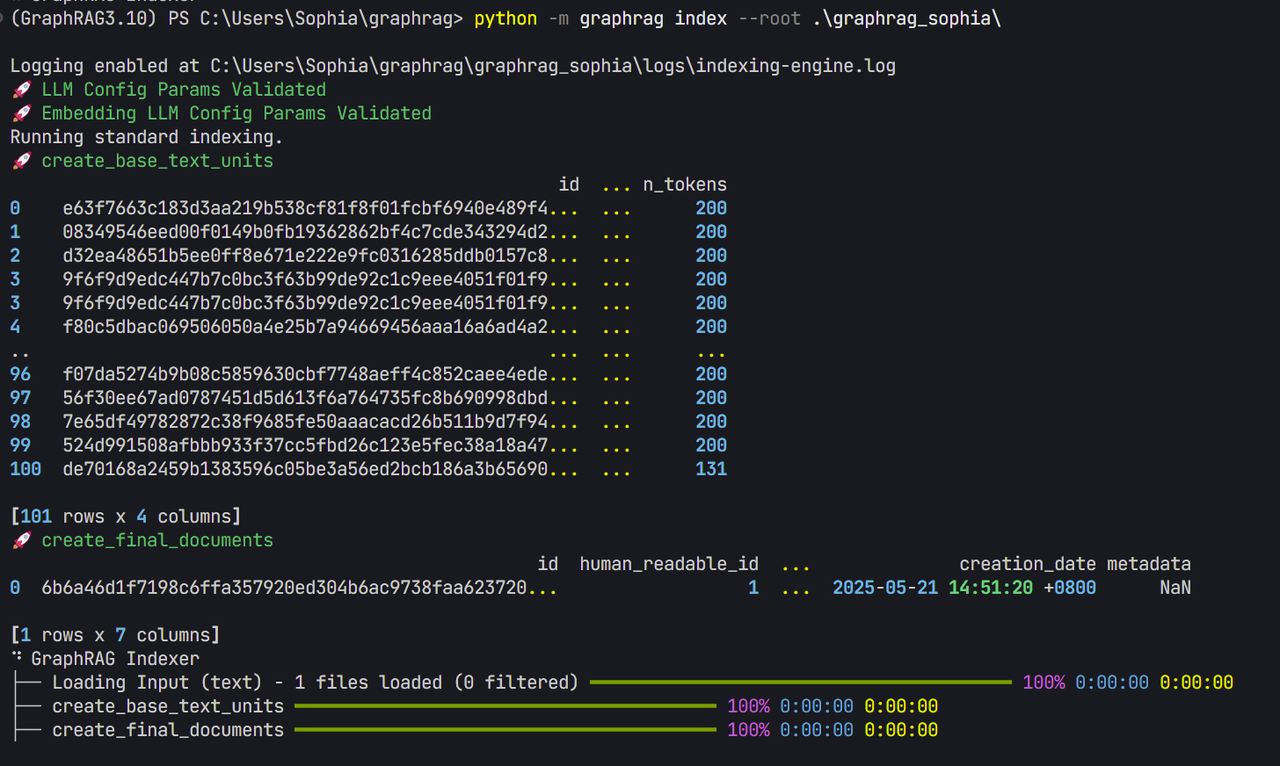
Task: Click the 100% value on the create_base_text_units row
Action: 749,707
